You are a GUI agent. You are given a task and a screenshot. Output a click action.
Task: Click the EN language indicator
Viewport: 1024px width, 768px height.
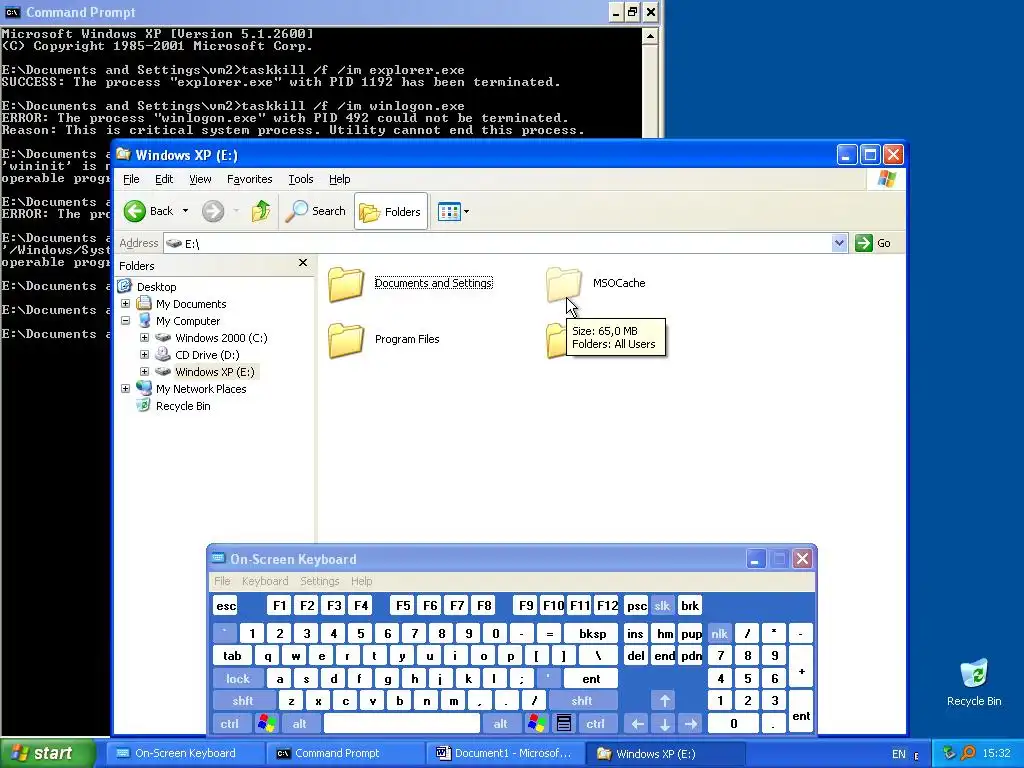(x=899, y=754)
